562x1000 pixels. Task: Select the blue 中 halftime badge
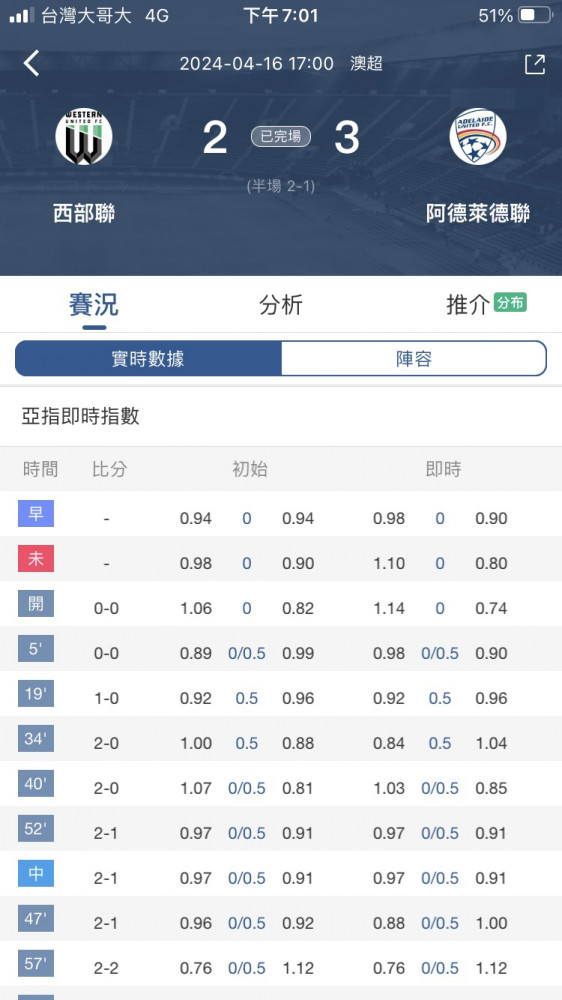[36, 874]
